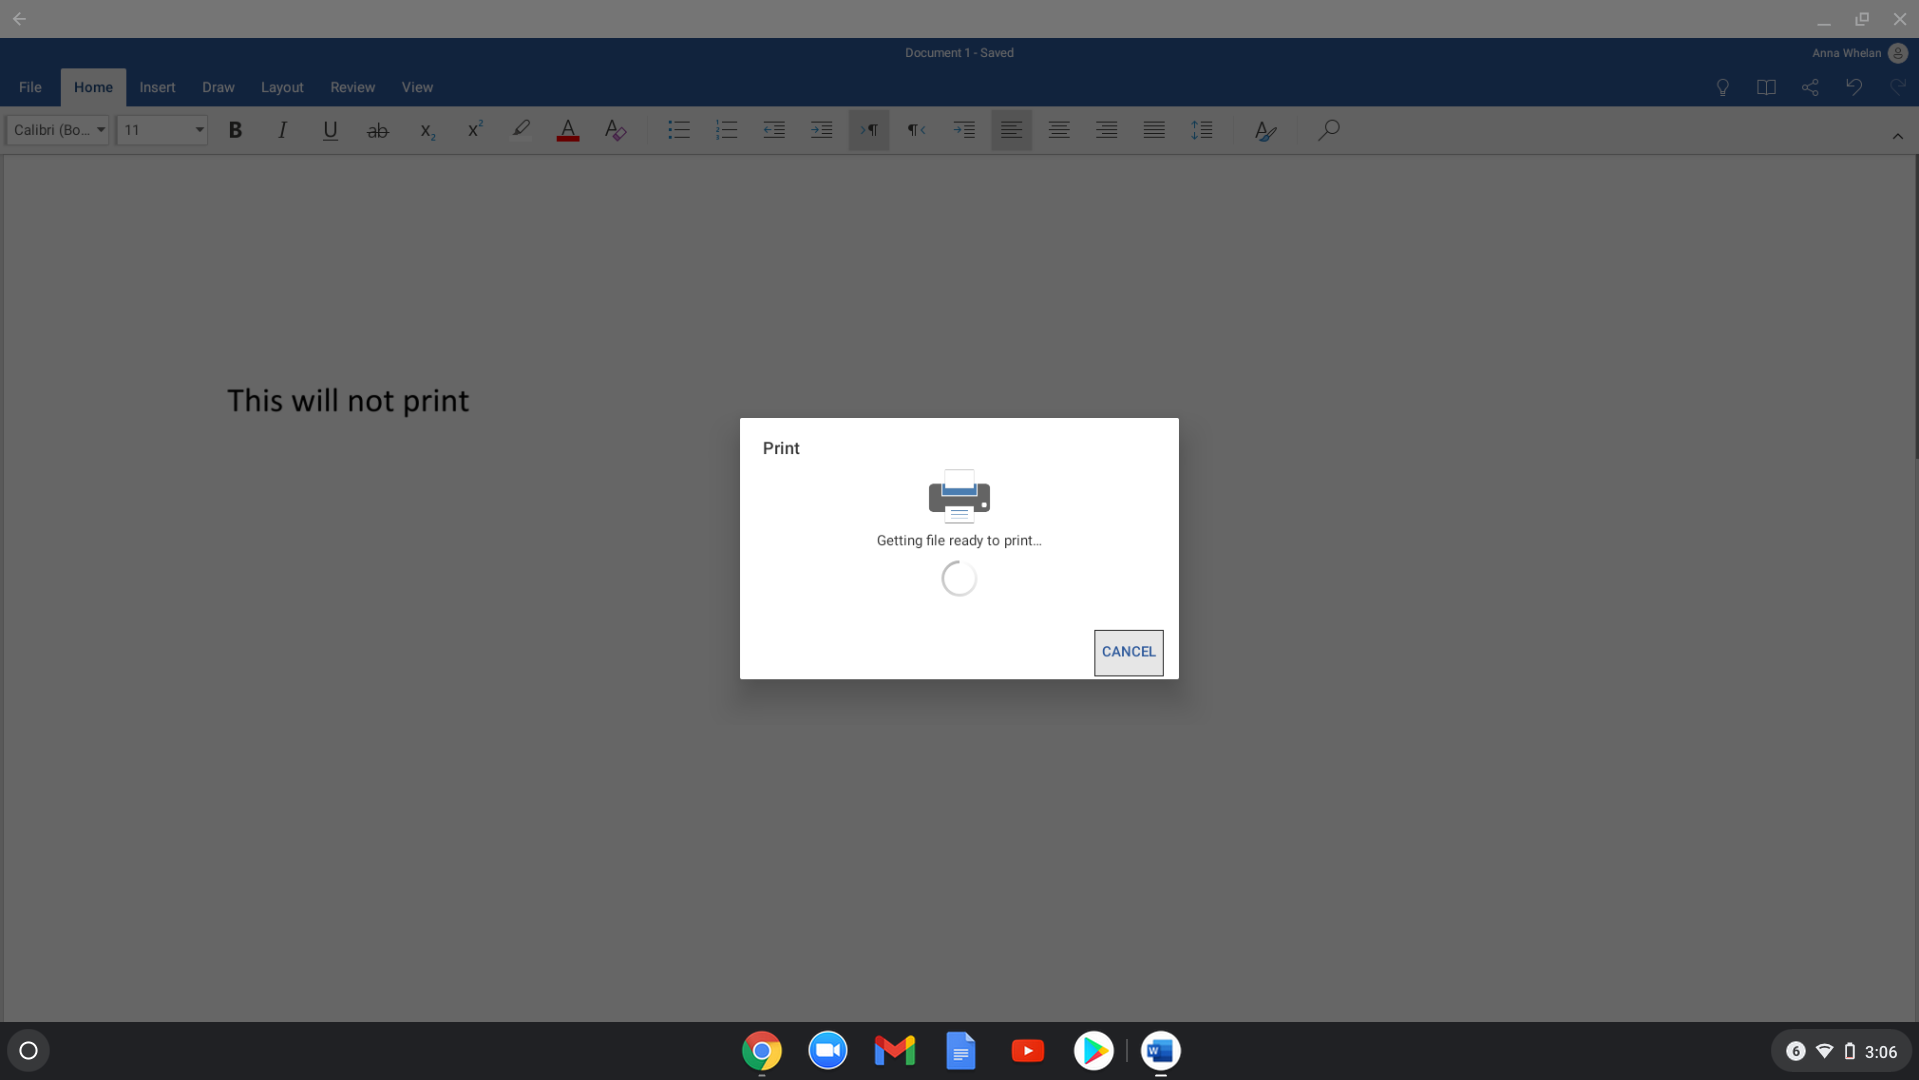The height and width of the screenshot is (1080, 1919).
Task: Decrease the paragraph indent
Action: coord(774,130)
